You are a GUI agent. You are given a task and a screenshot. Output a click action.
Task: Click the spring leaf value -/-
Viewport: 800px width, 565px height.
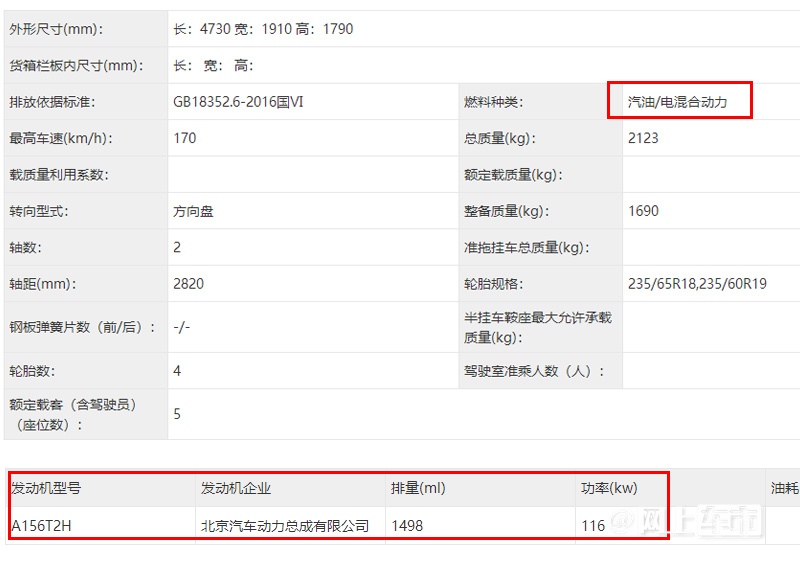pos(182,327)
